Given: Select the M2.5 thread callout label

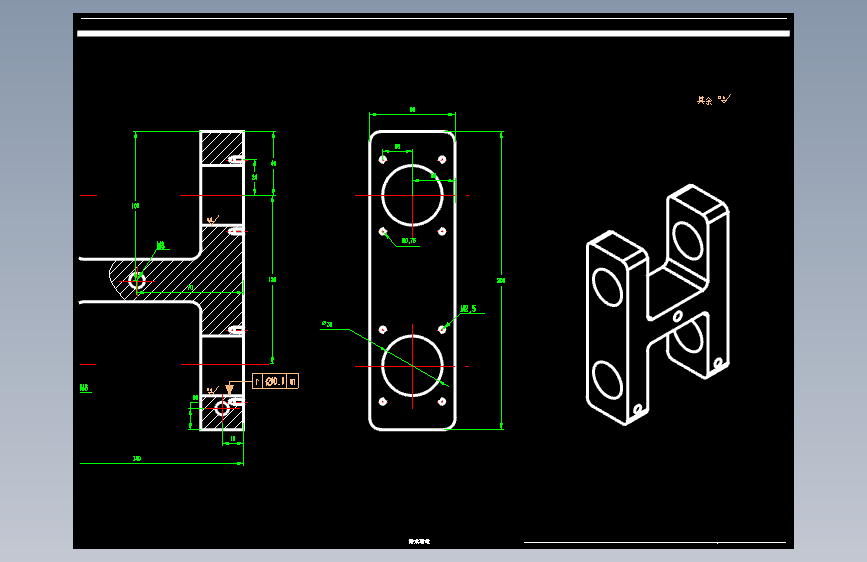Looking at the screenshot, I should [468, 309].
